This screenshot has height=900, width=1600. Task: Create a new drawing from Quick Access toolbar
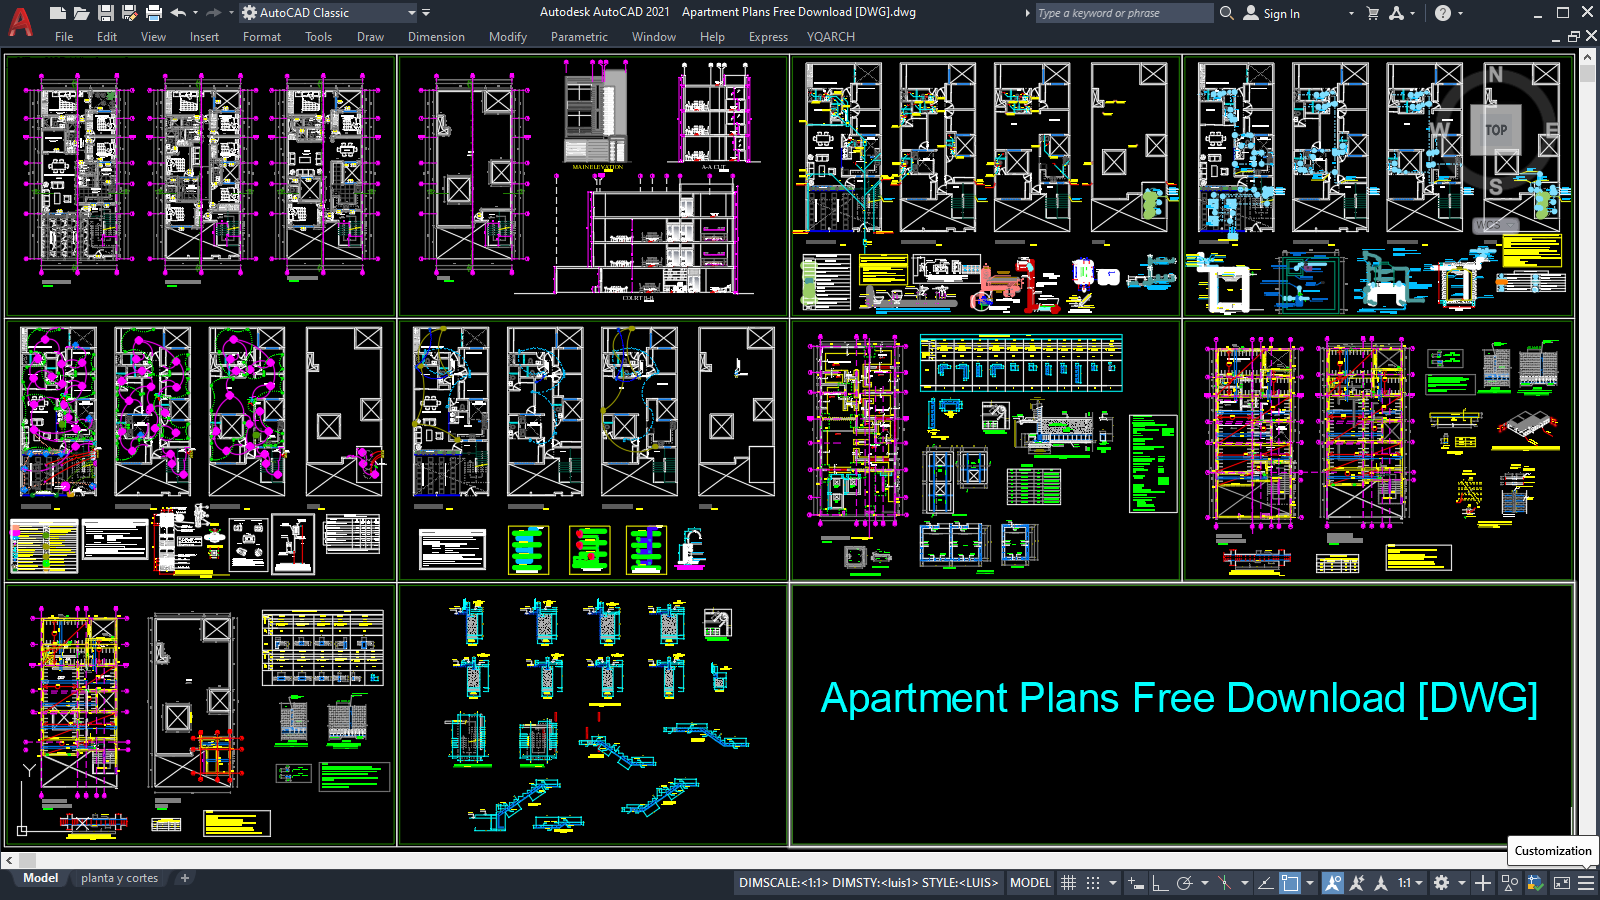pos(58,13)
